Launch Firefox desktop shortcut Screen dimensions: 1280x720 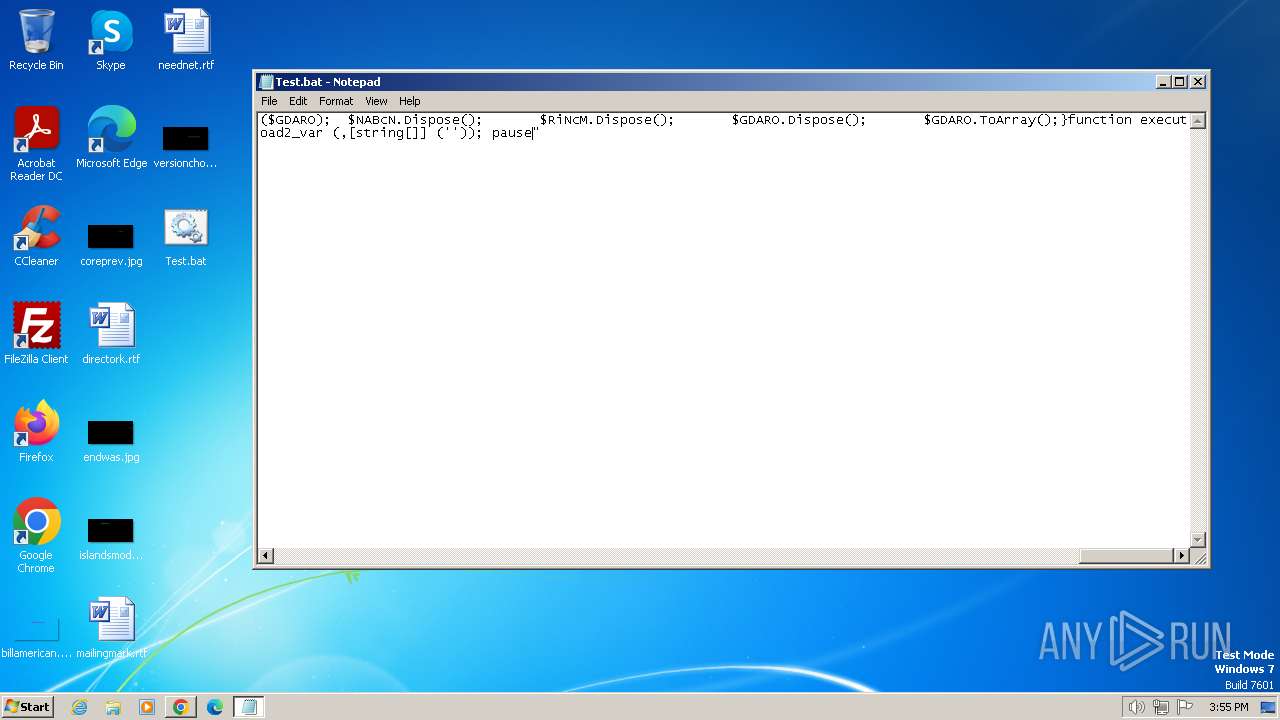coord(36,432)
